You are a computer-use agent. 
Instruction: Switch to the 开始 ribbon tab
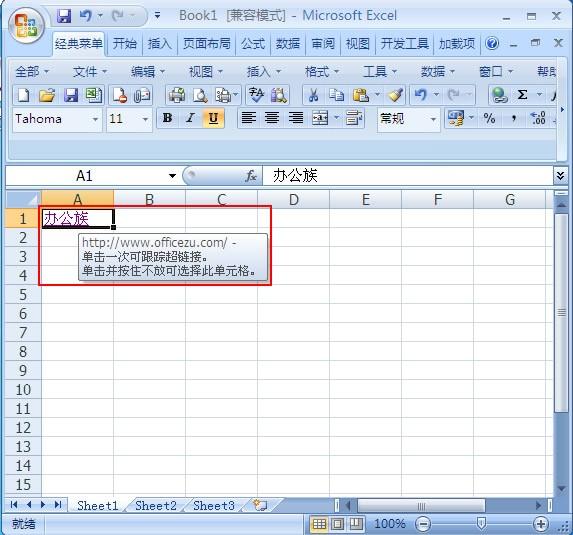pos(124,44)
